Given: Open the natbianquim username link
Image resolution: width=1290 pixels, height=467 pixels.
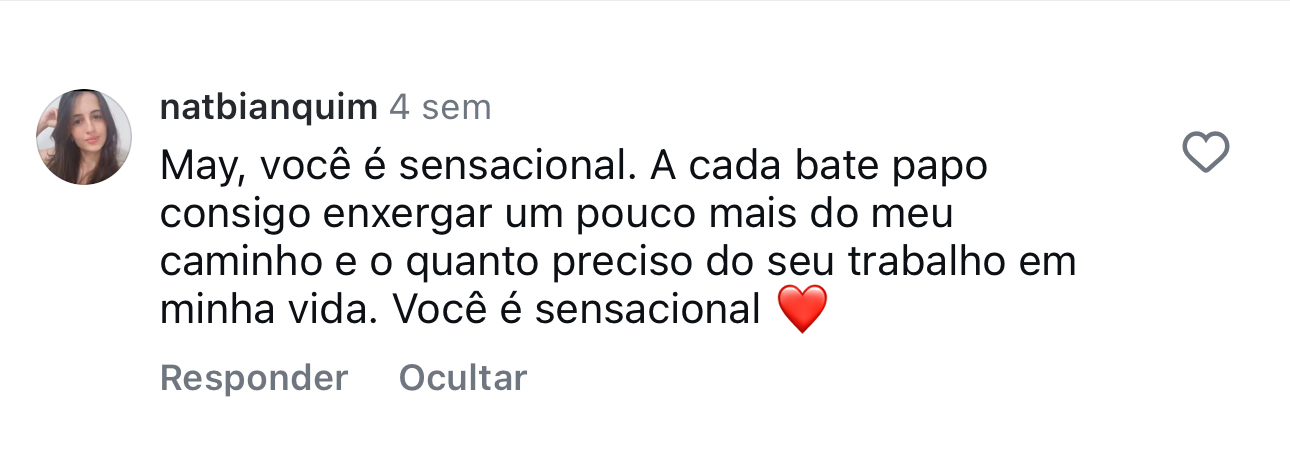Looking at the screenshot, I should coord(268,108).
